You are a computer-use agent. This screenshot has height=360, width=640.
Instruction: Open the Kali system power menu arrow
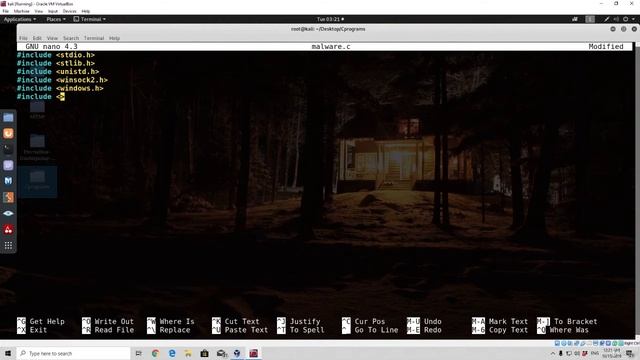(x=633, y=19)
